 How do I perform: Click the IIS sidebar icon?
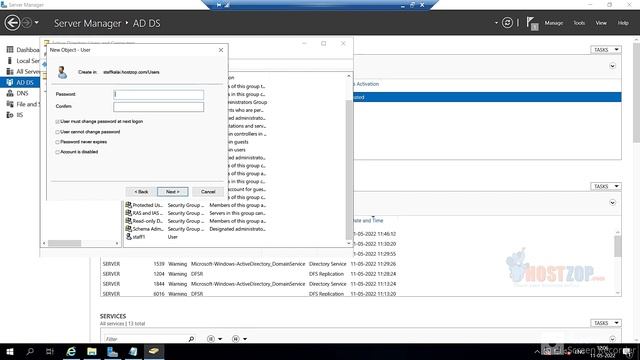pyautogui.click(x=10, y=115)
